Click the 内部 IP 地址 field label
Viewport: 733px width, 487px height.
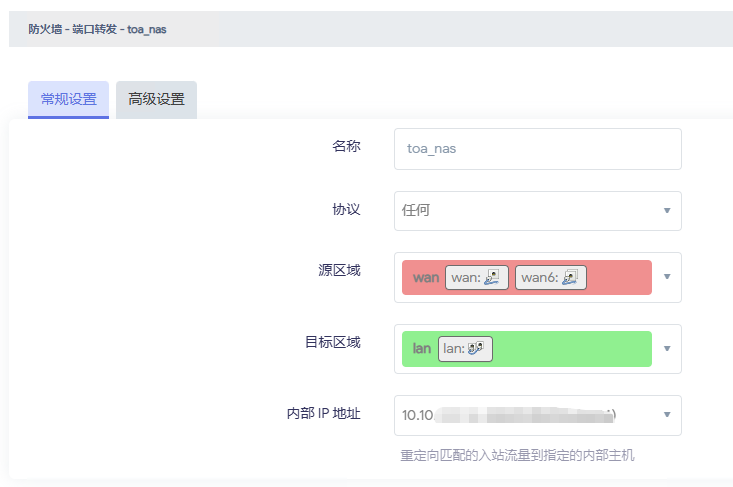point(322,414)
